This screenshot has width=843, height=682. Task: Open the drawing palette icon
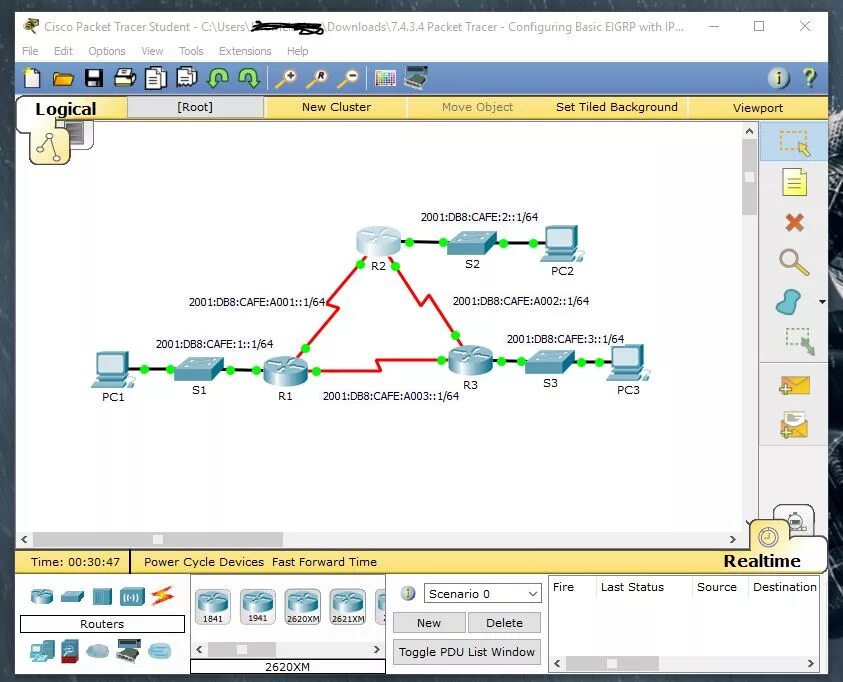(385, 78)
